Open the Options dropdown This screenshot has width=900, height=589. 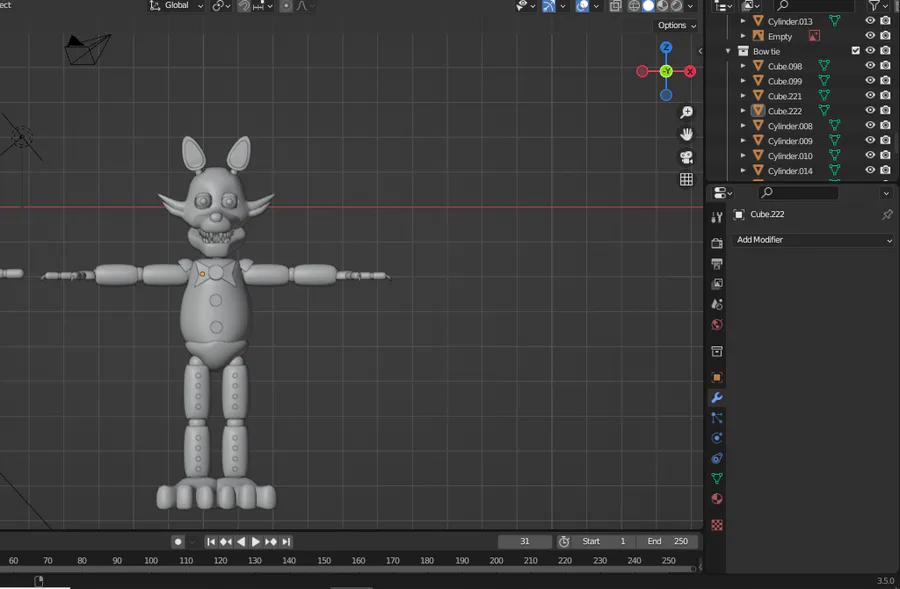coord(677,25)
